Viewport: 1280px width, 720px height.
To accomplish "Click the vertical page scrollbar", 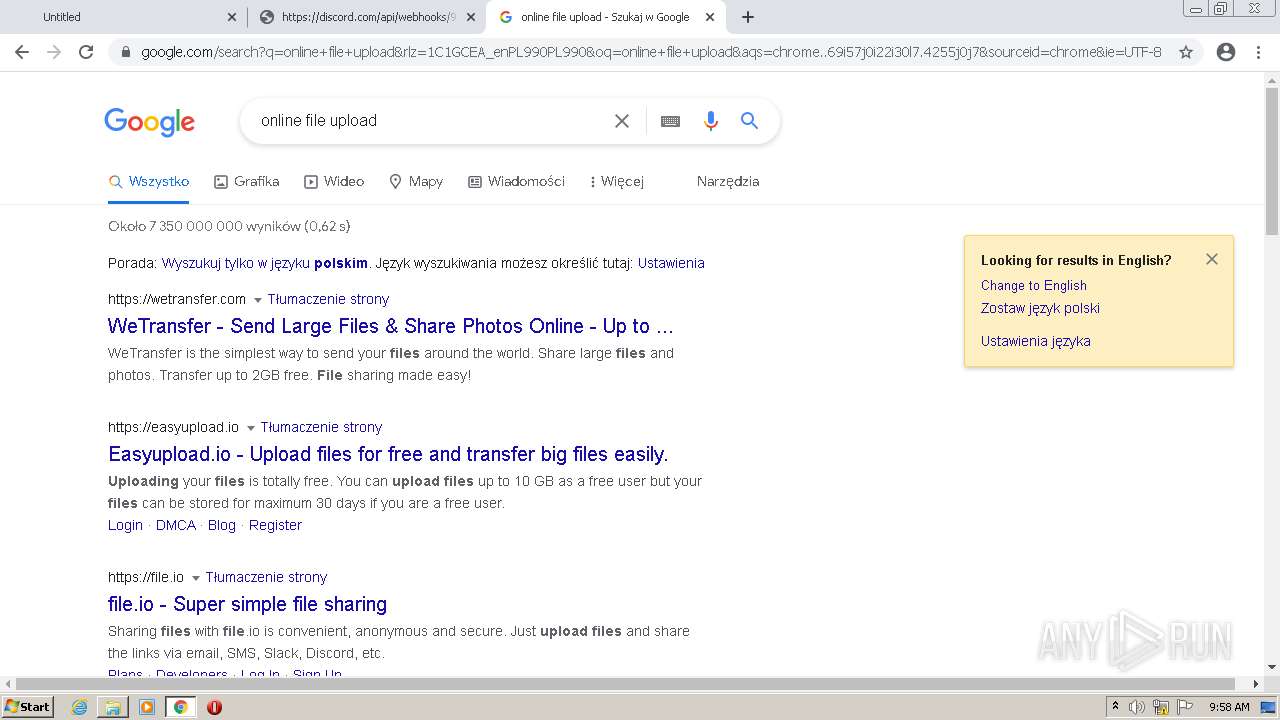I will pyautogui.click(x=1272, y=160).
